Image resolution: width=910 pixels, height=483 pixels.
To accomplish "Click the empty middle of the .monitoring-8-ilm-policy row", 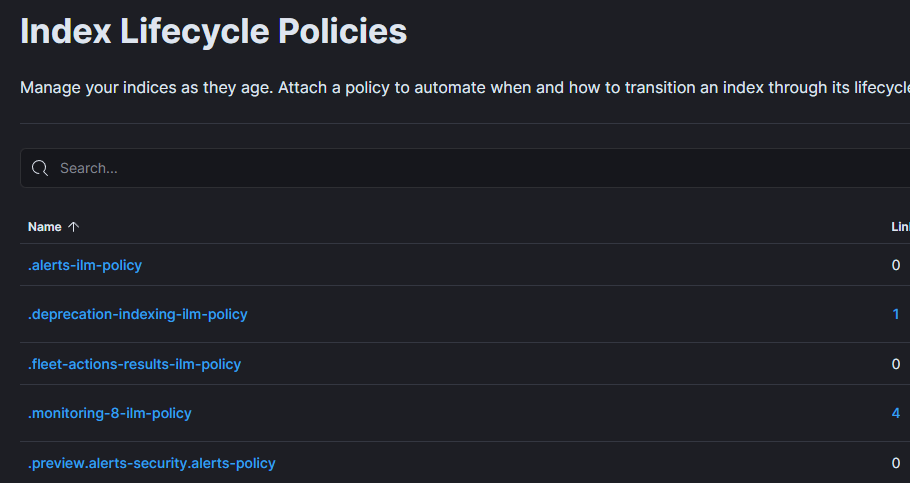I will [x=500, y=413].
